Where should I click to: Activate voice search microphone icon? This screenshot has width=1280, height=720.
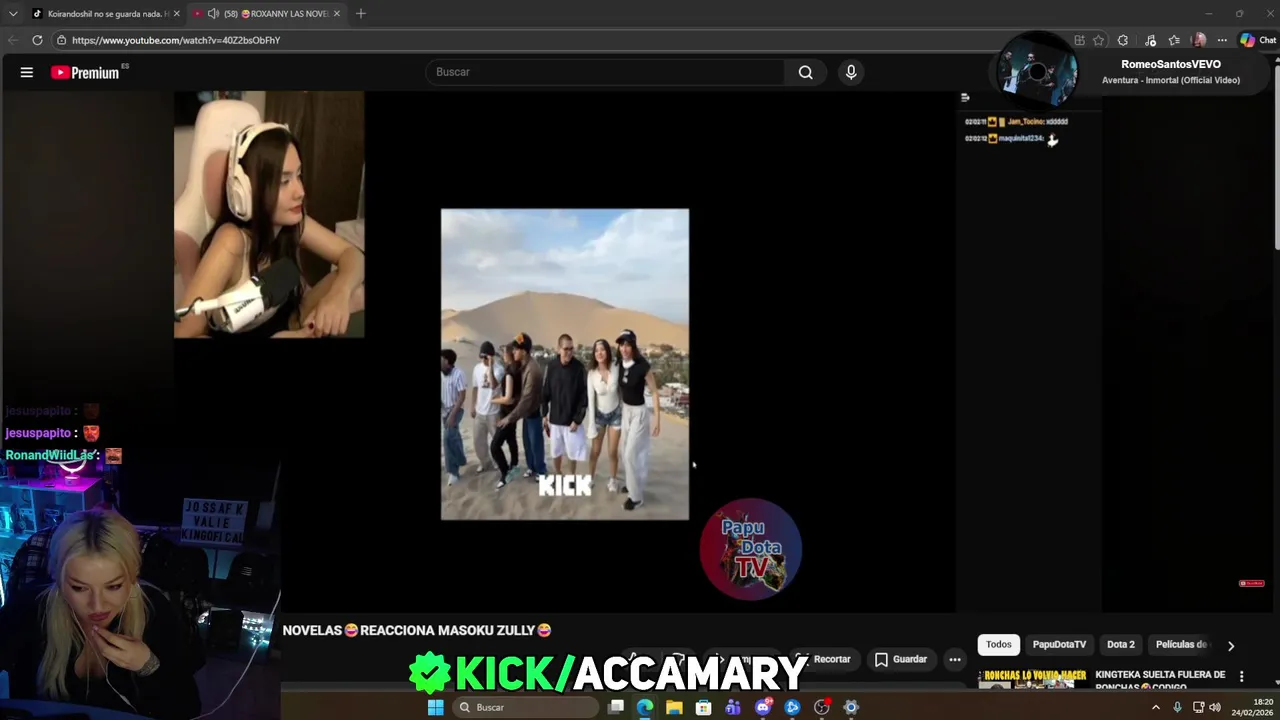[x=851, y=72]
